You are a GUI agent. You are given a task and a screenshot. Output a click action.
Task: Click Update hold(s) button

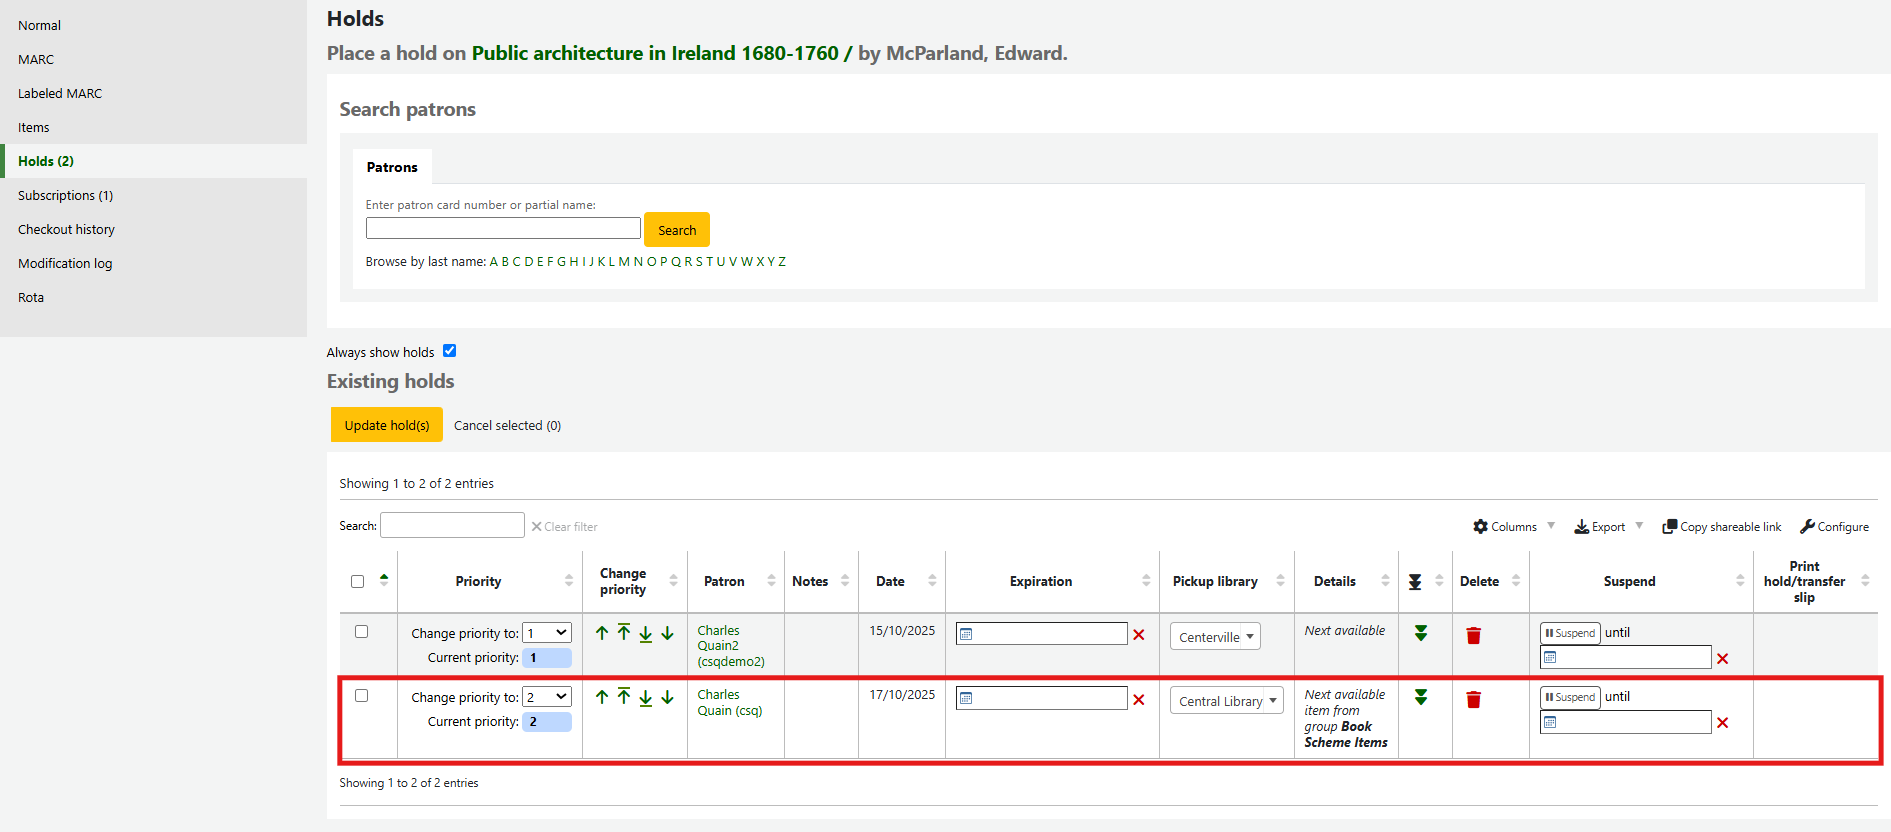[x=387, y=425]
